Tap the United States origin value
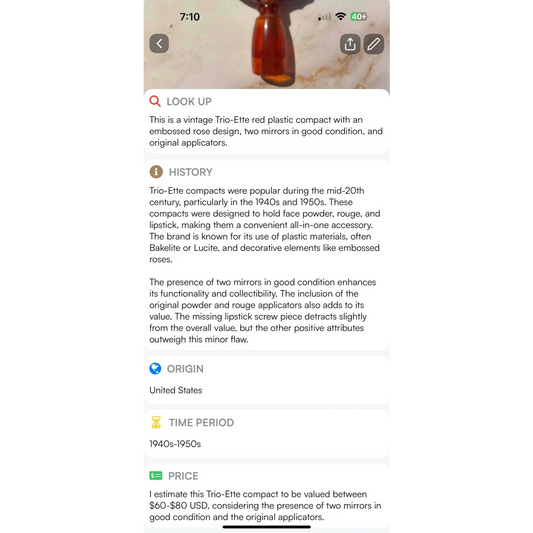 [x=176, y=390]
